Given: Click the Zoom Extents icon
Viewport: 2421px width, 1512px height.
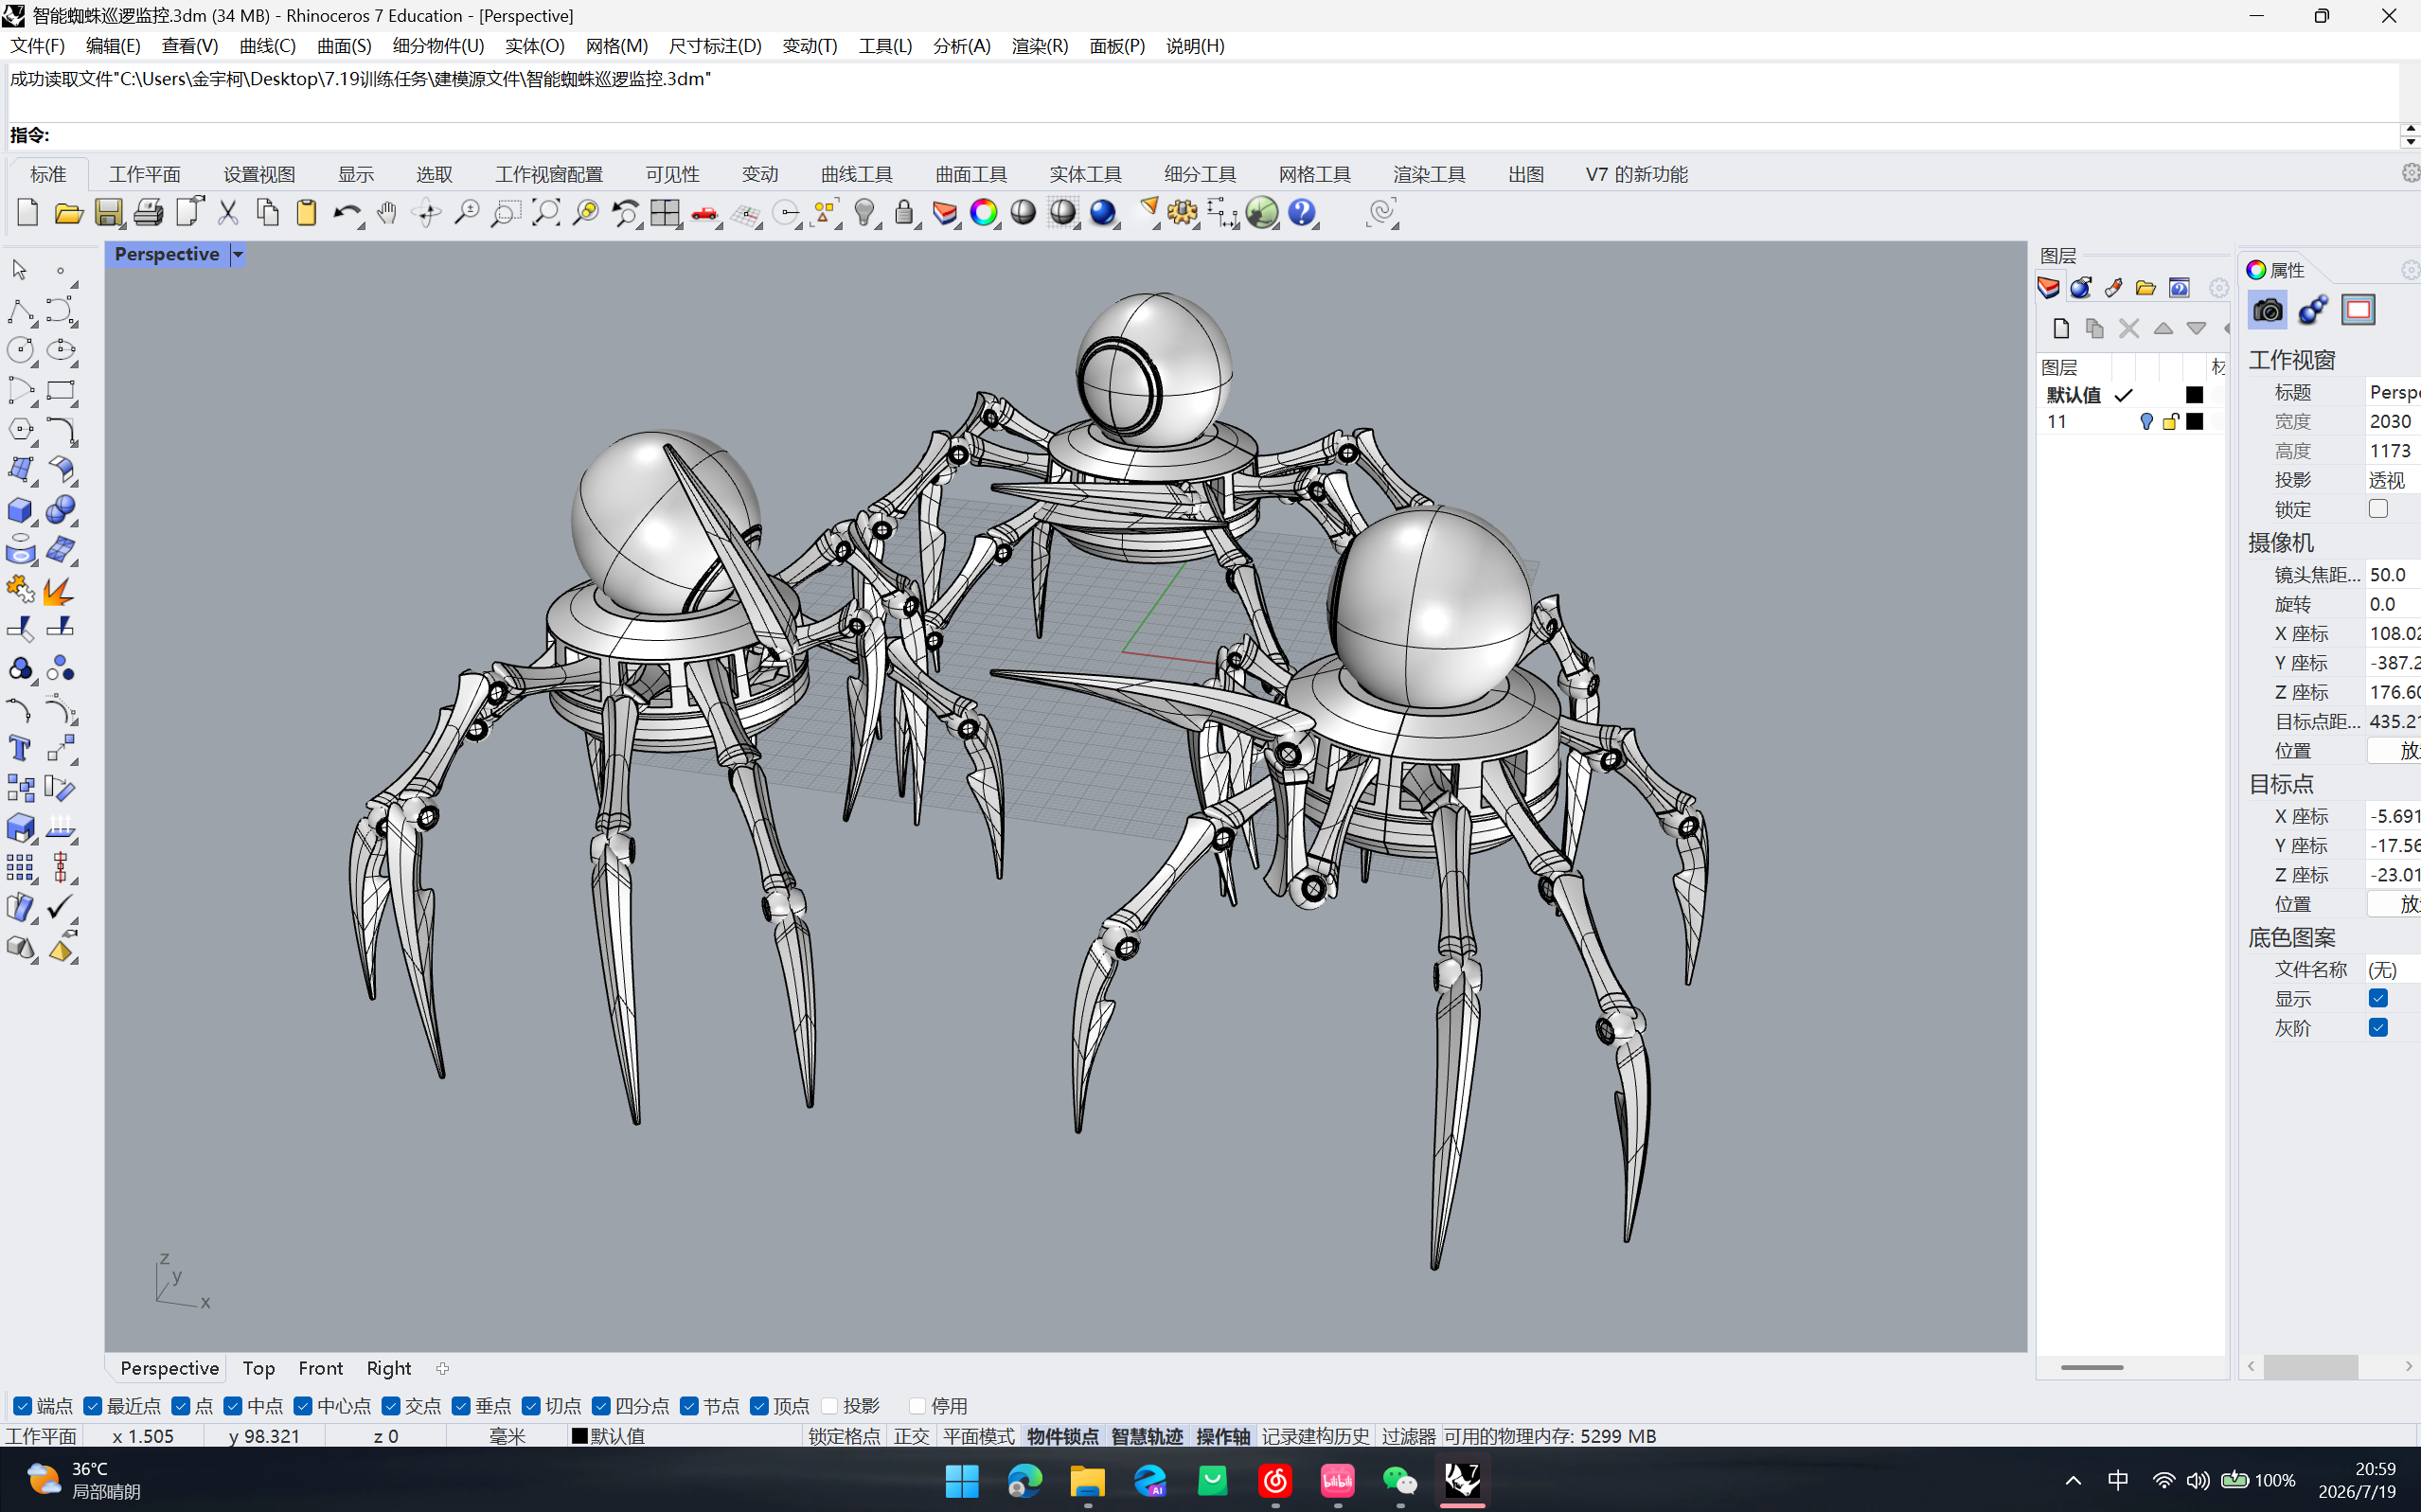Looking at the screenshot, I should coord(545,213).
